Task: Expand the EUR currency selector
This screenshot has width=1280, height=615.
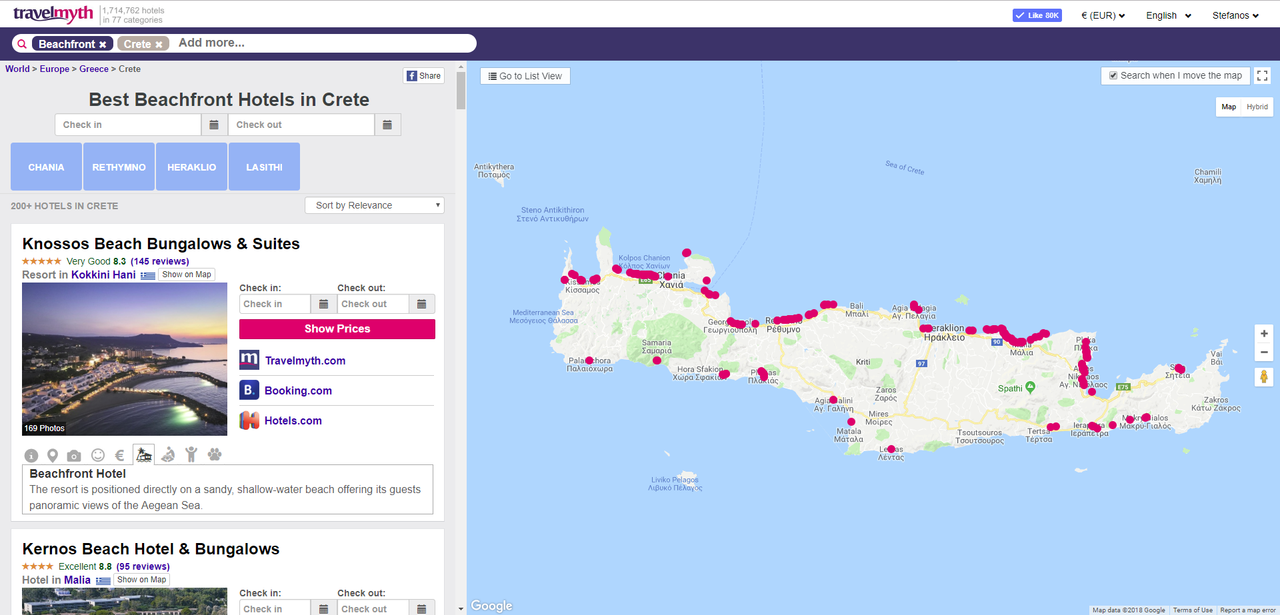Action: click(1103, 15)
